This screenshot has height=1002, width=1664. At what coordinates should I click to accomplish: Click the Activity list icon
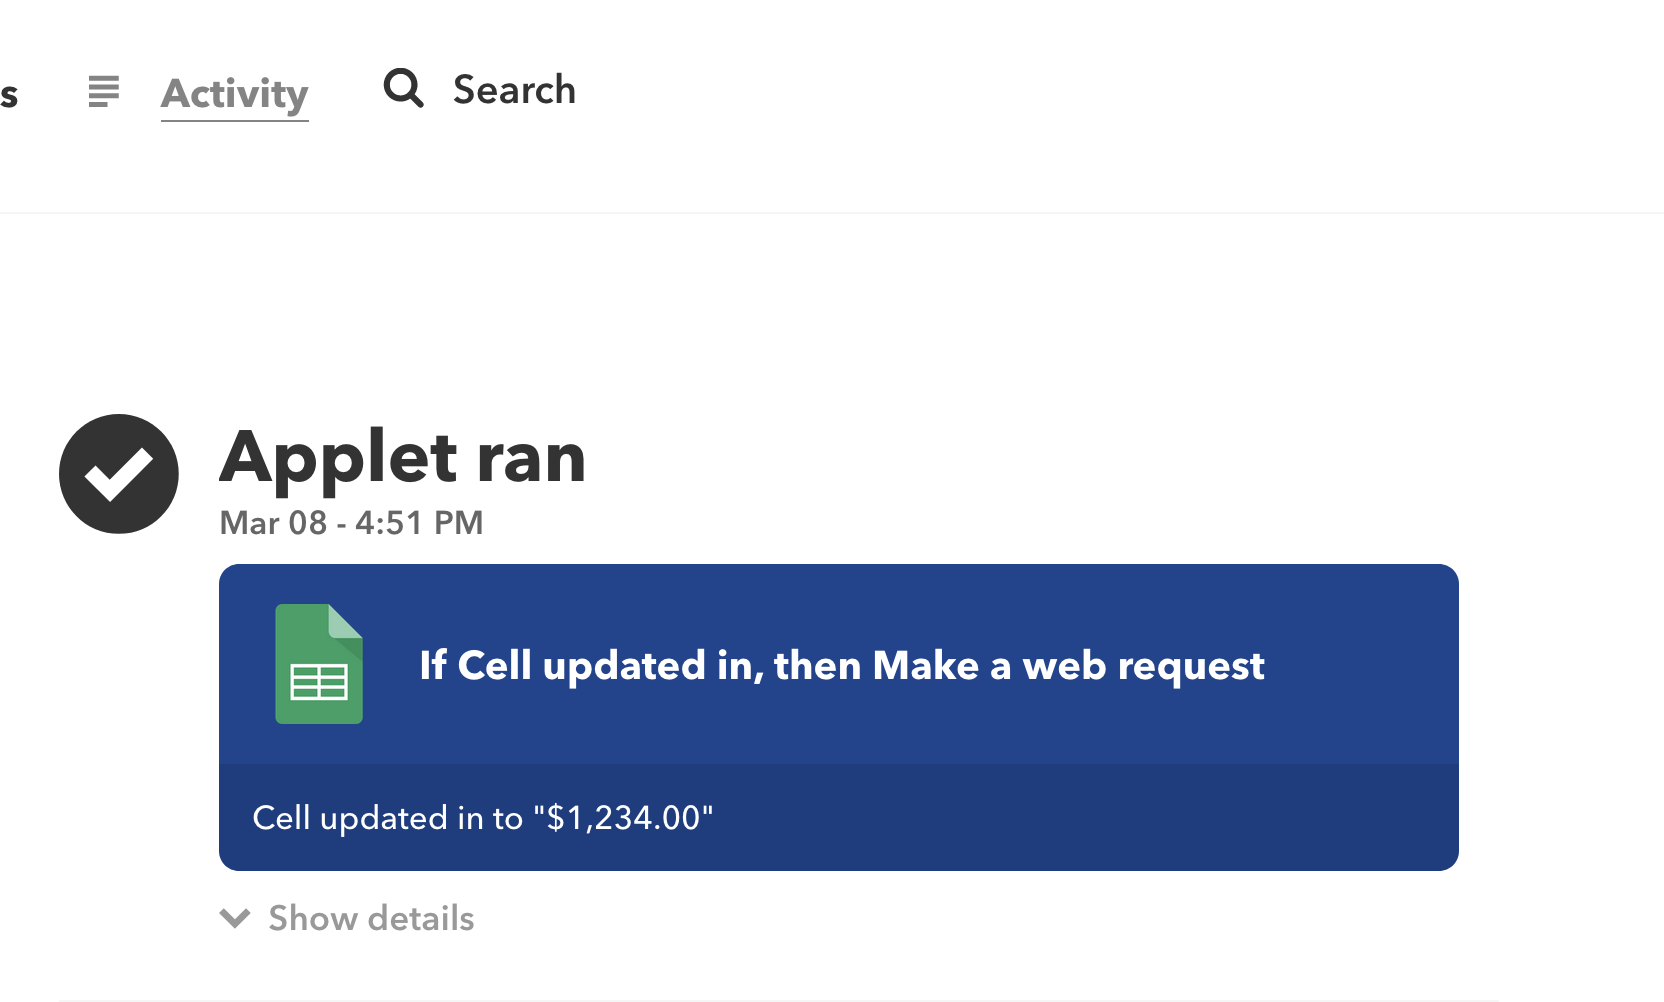[103, 91]
